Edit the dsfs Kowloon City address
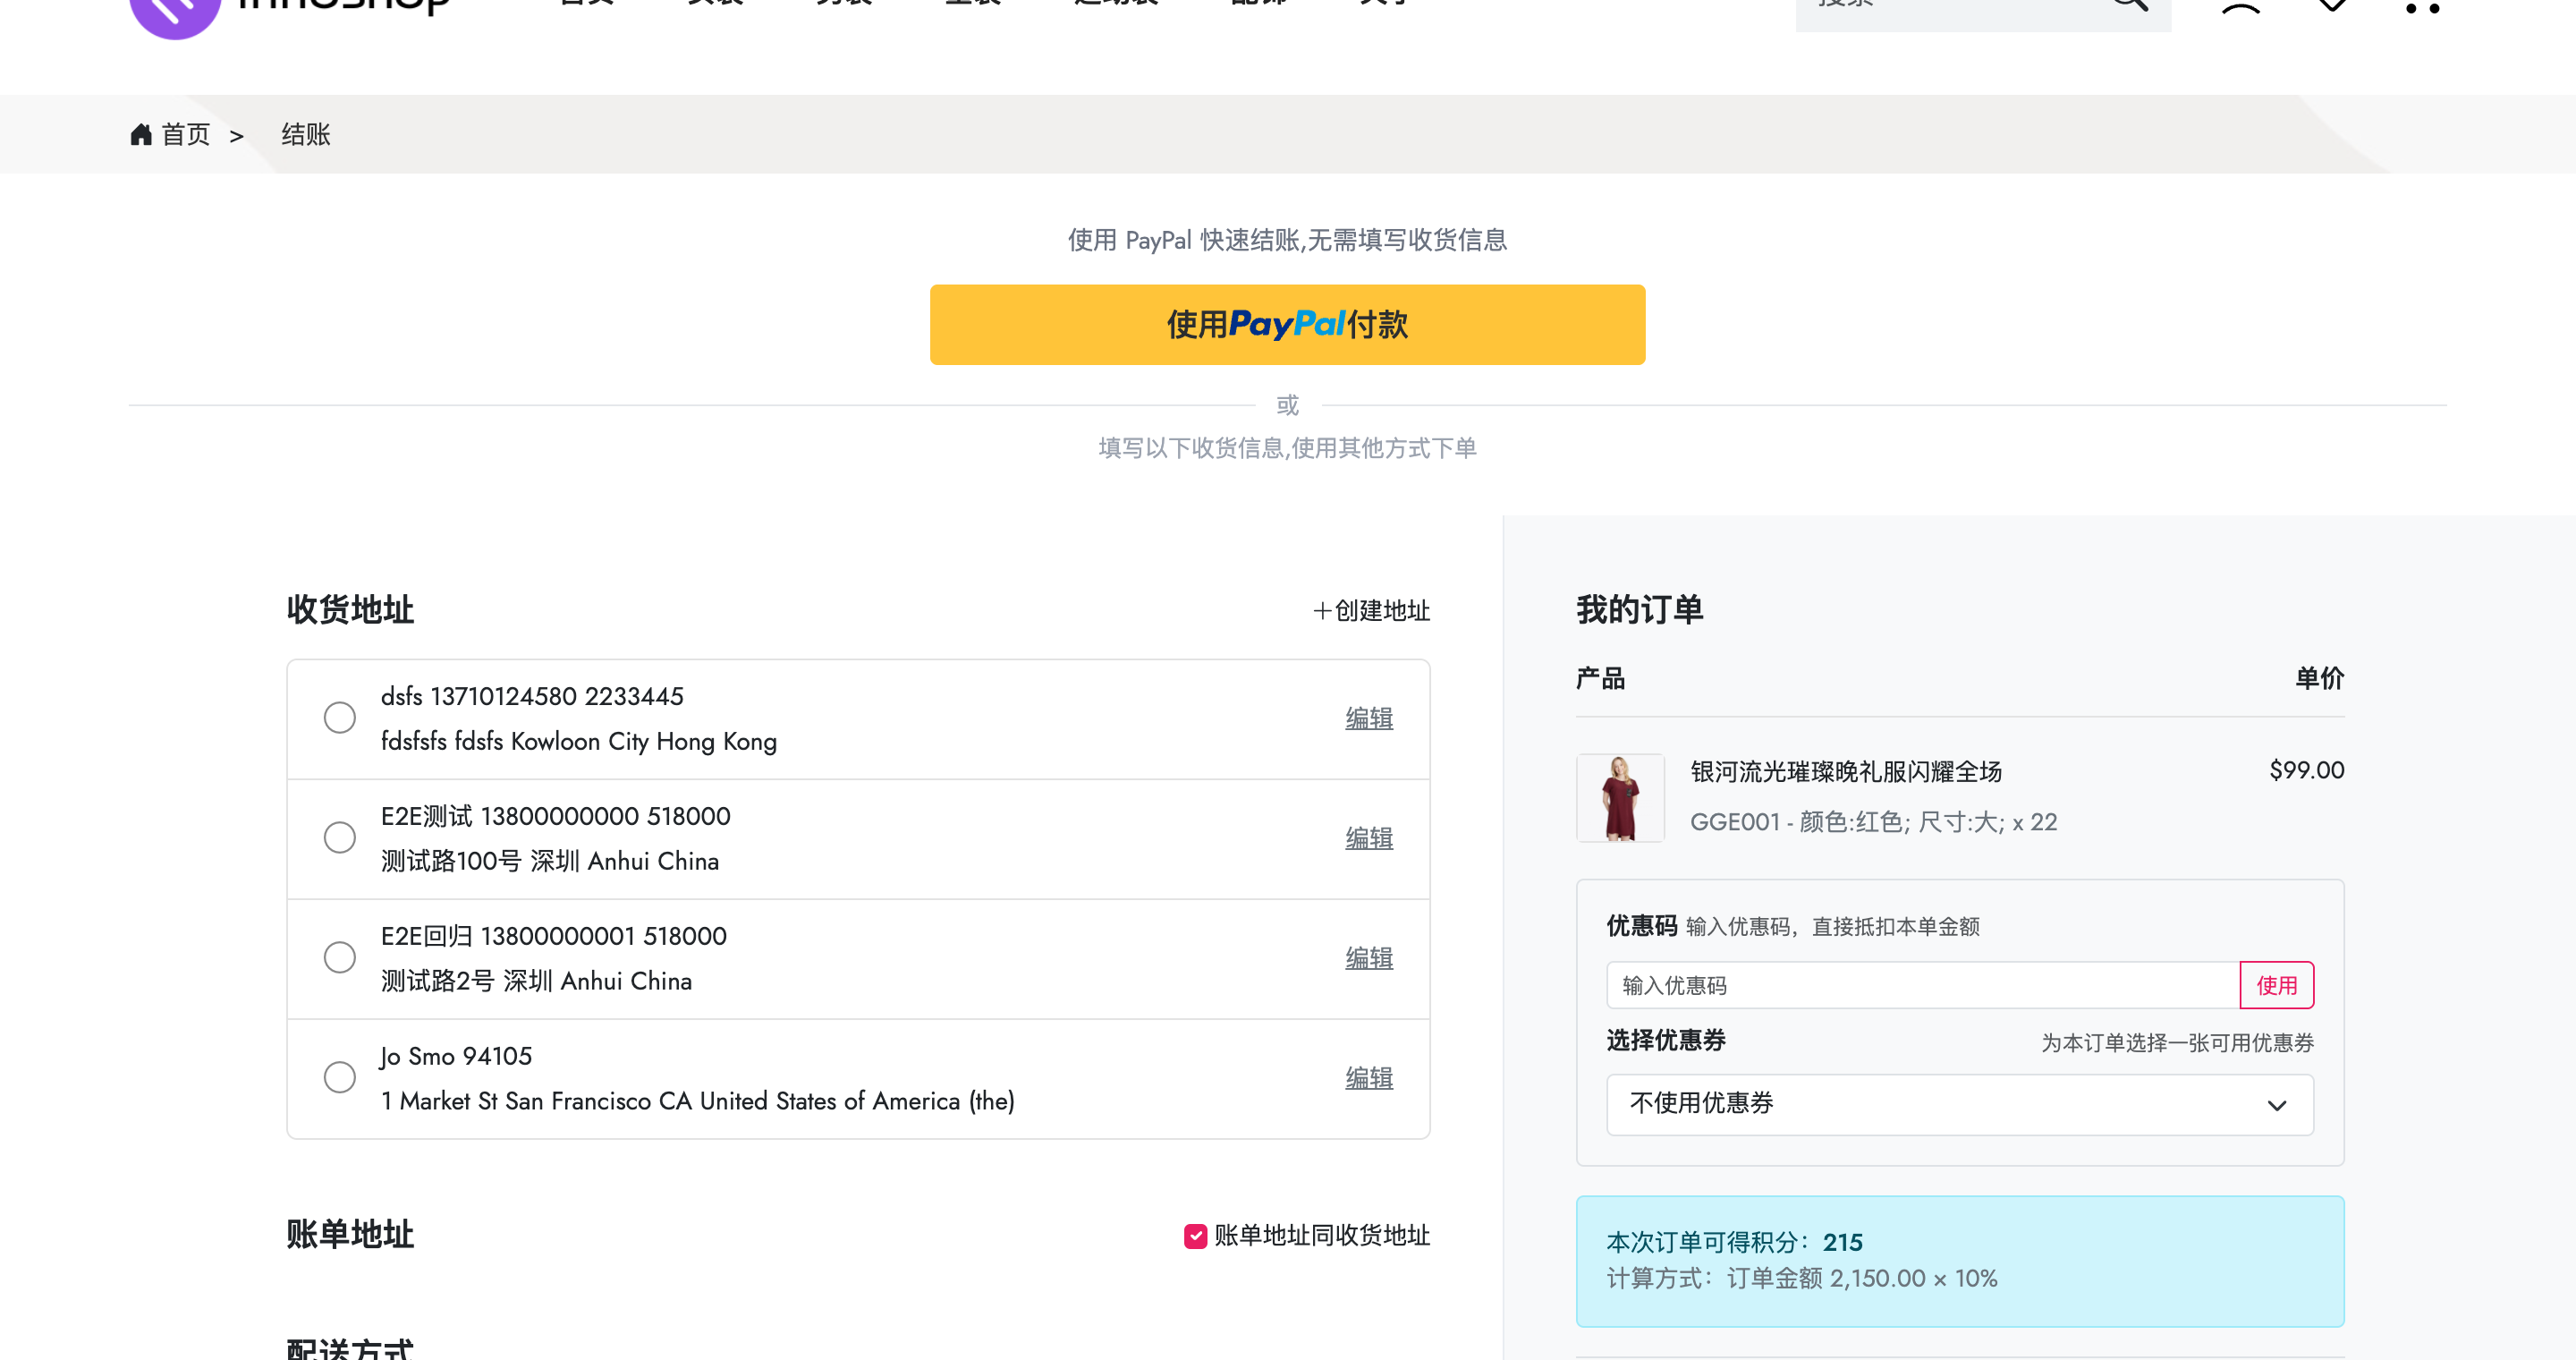Viewport: 2576px width, 1360px height. [x=1369, y=719]
